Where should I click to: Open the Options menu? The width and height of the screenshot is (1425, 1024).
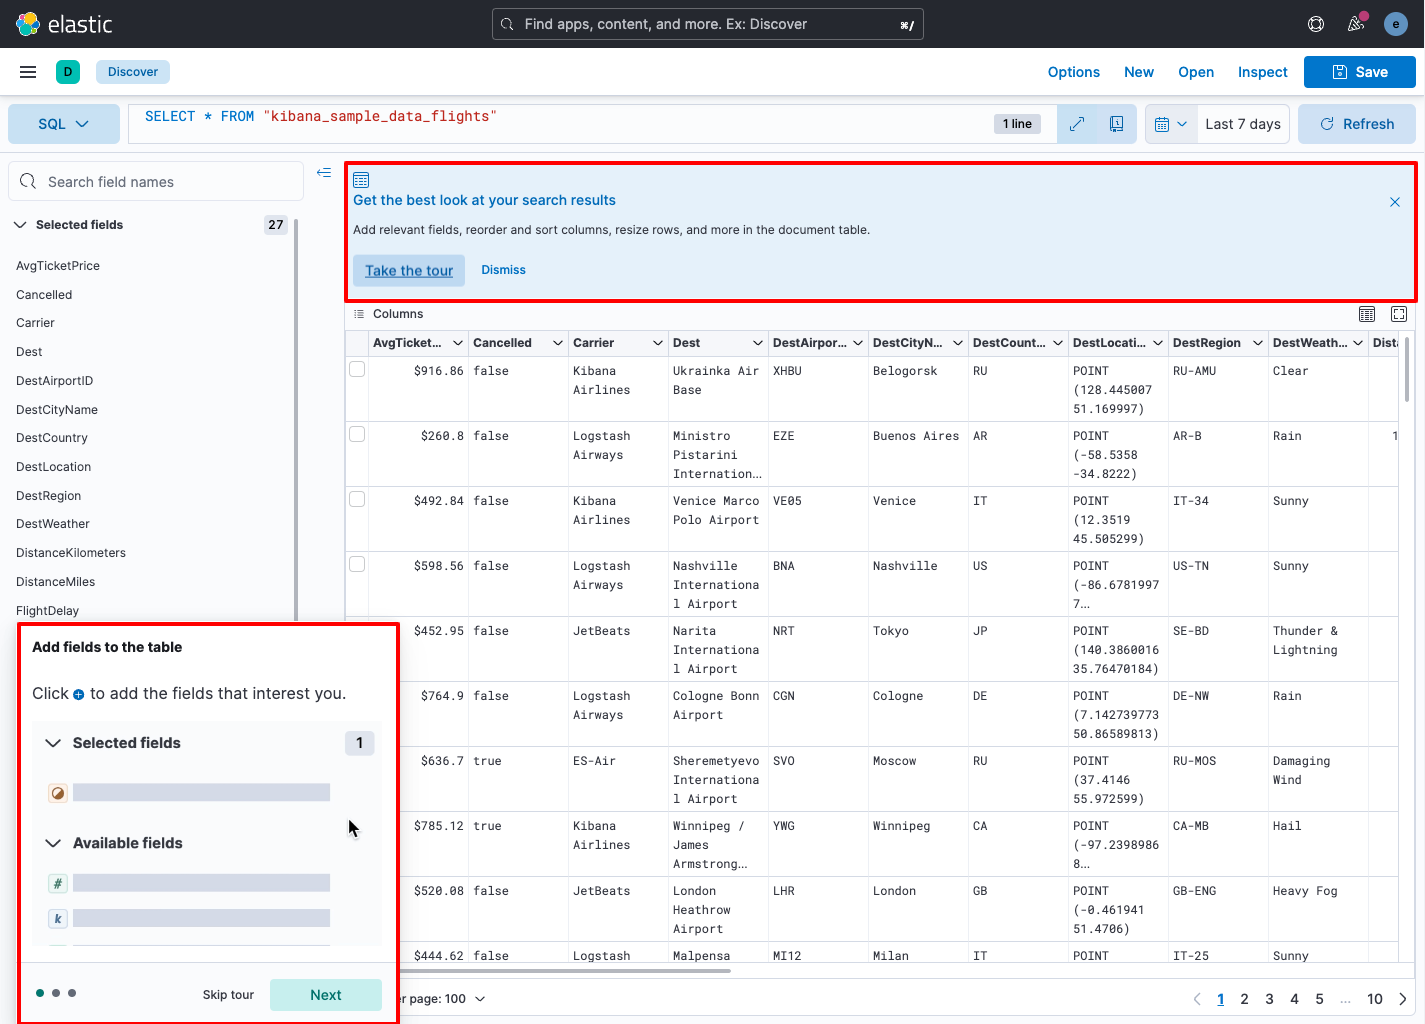pos(1074,72)
